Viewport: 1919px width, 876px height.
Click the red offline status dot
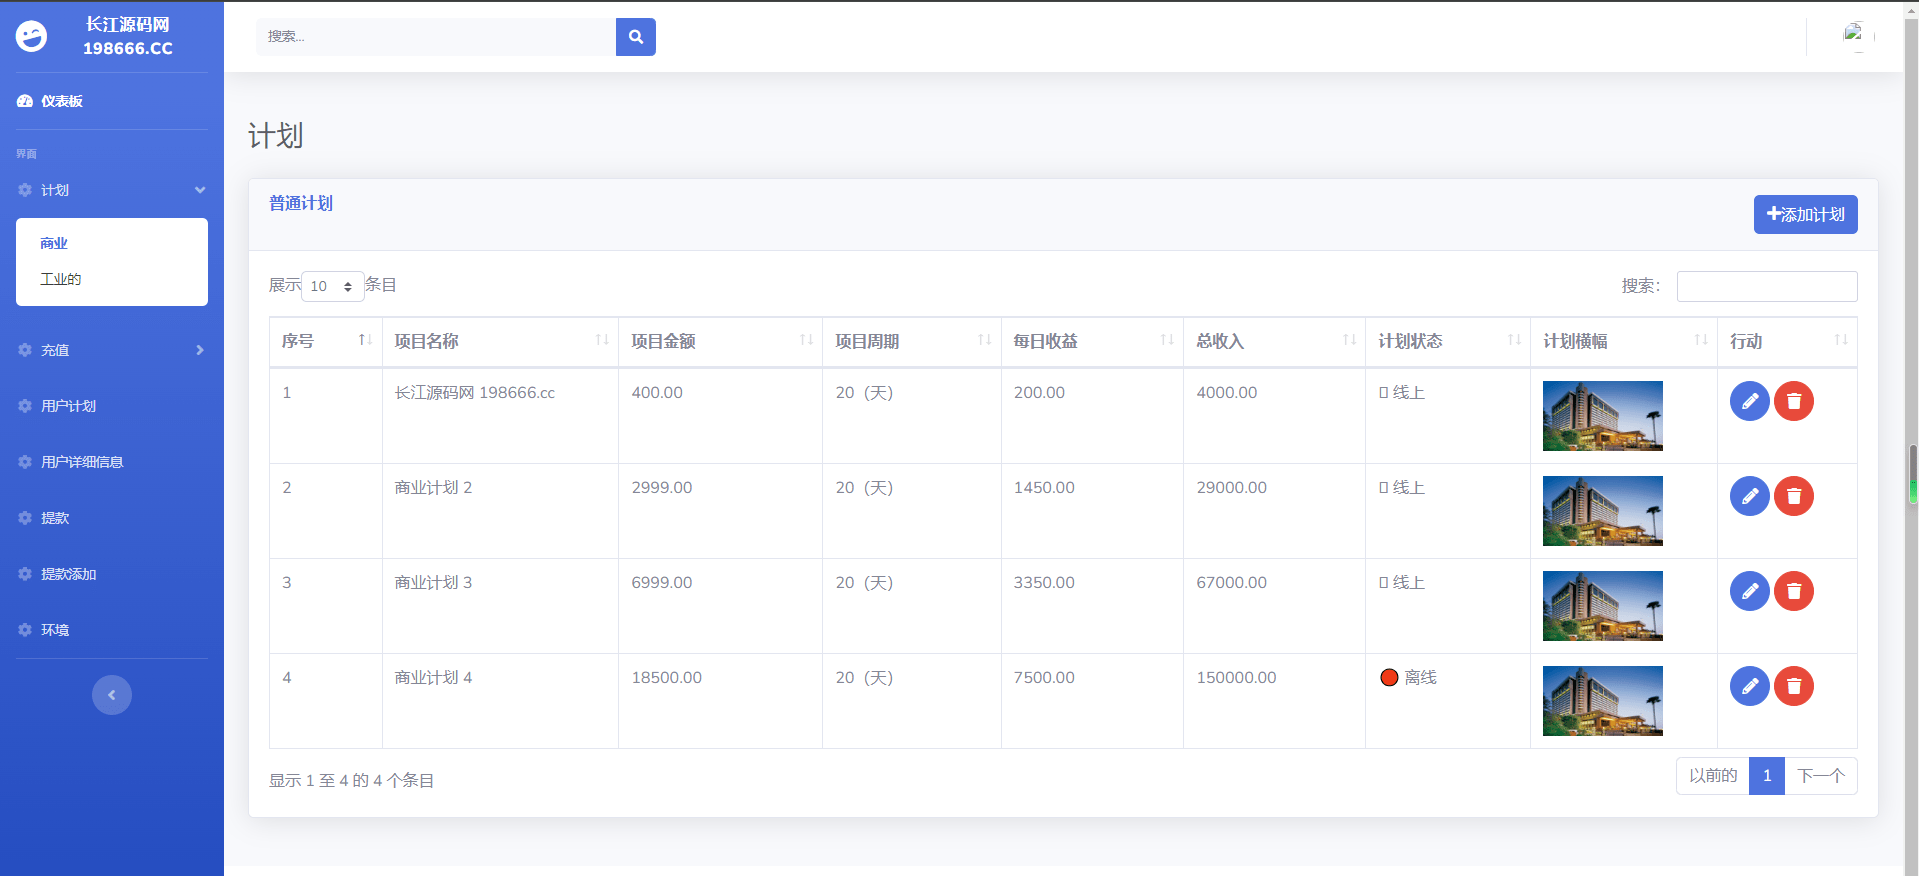coord(1389,678)
